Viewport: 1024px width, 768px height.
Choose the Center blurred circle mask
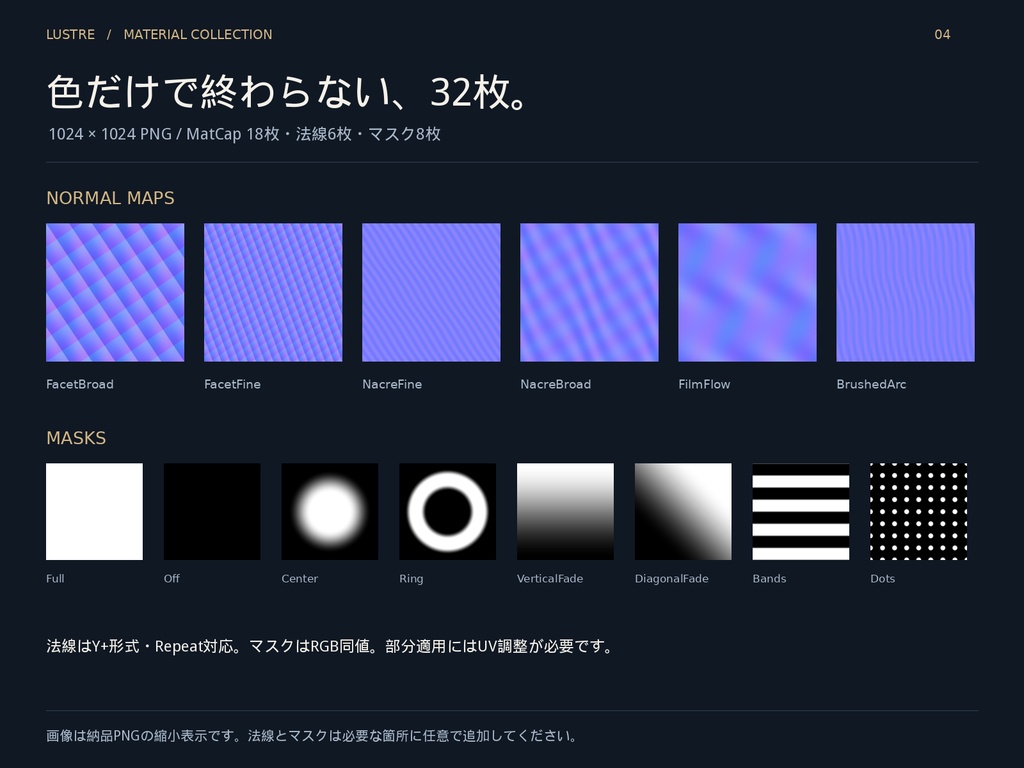pyautogui.click(x=330, y=511)
